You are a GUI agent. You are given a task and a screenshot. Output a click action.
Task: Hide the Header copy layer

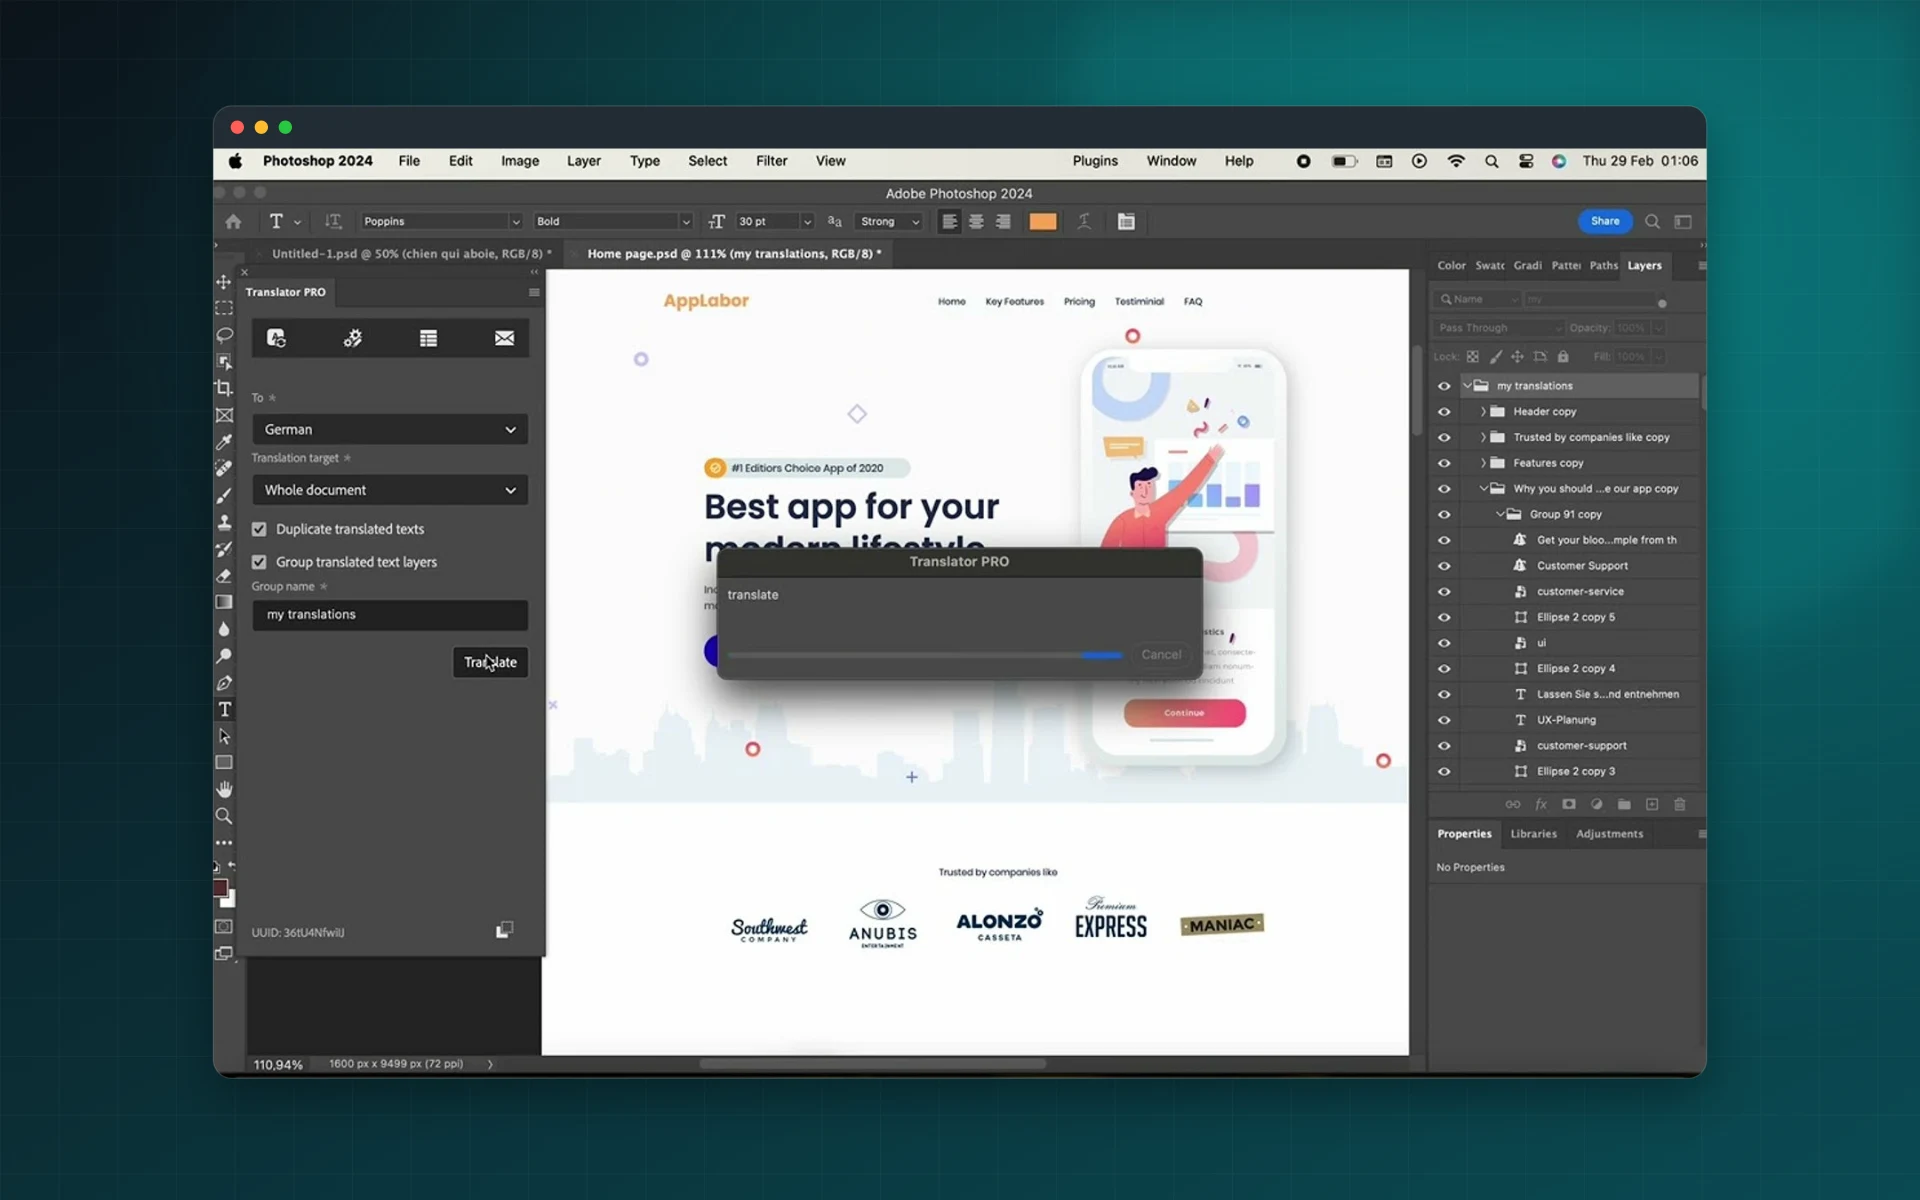(x=1444, y=412)
